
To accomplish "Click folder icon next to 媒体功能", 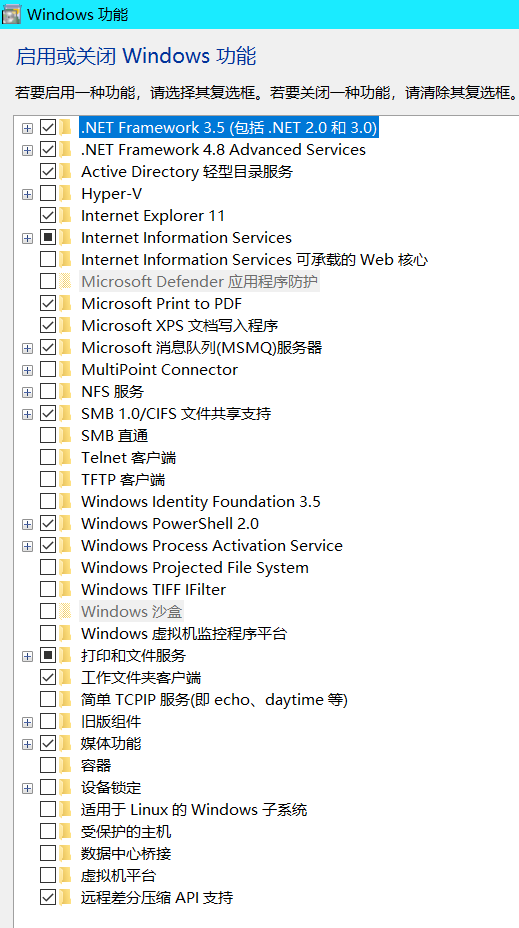I will [x=66, y=743].
